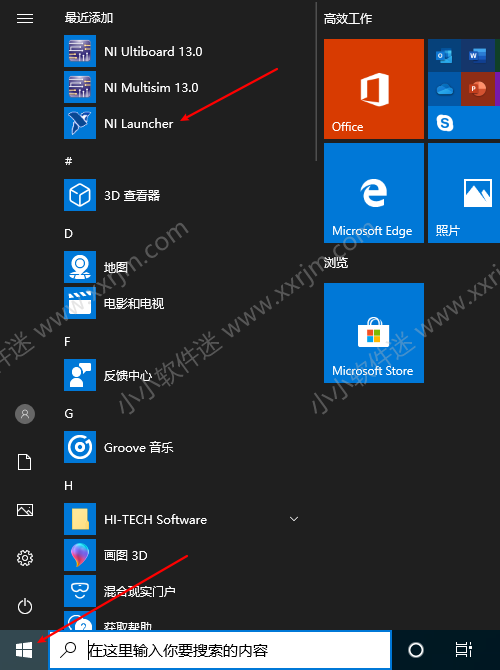Click the 高效工作 tile group title
Image resolution: width=500 pixels, height=670 pixels.
click(x=348, y=19)
